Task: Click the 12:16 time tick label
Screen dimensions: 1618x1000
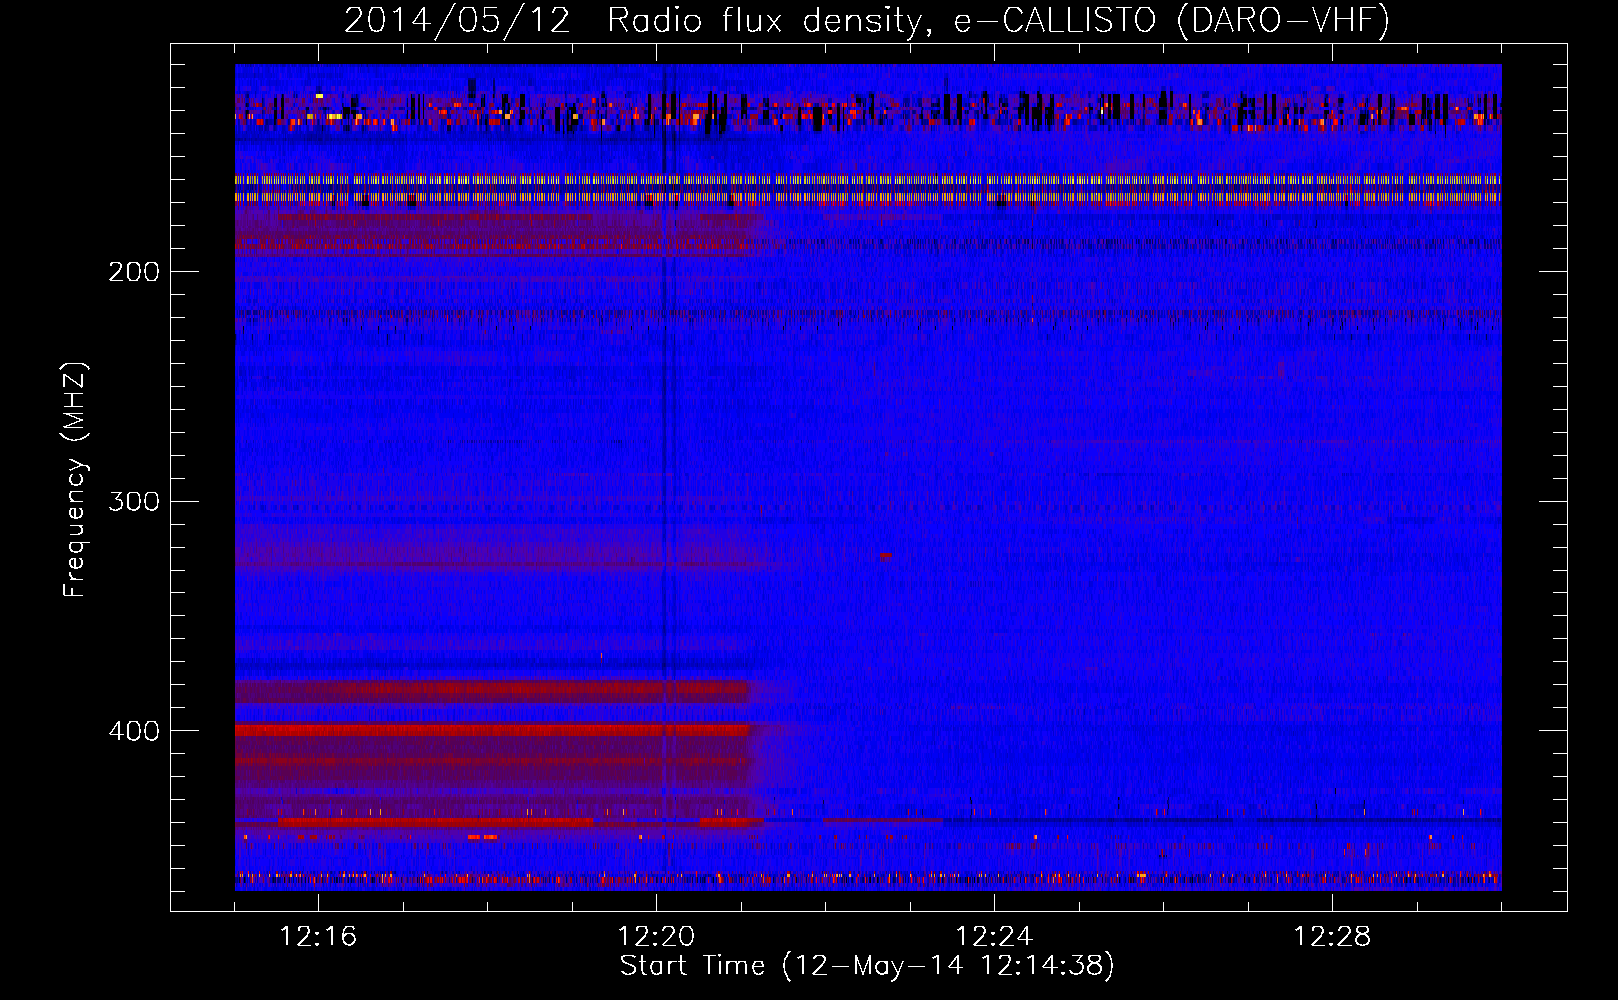Action: coord(318,937)
